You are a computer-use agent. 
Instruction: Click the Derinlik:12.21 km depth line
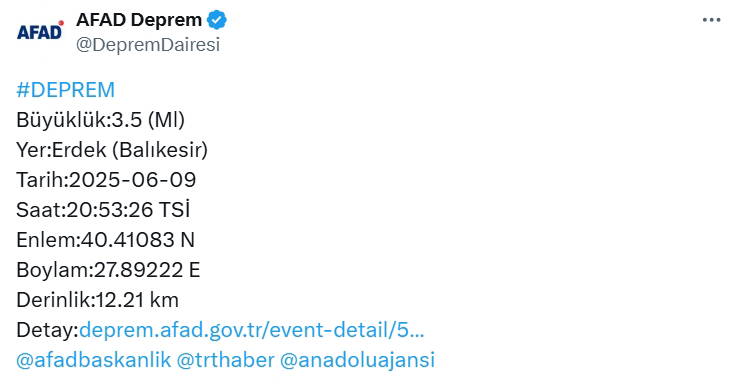point(97,300)
